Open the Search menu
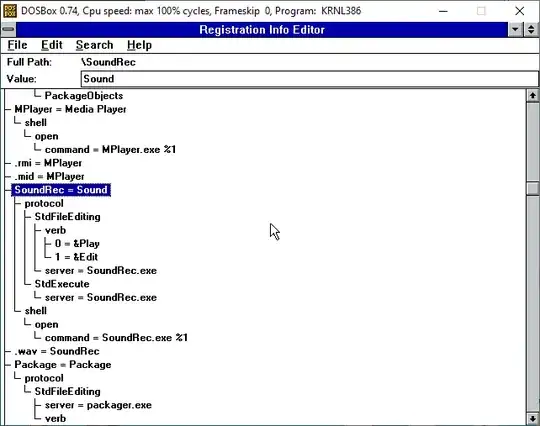Screen dimensions: 540x426 pyautogui.click(x=94, y=45)
